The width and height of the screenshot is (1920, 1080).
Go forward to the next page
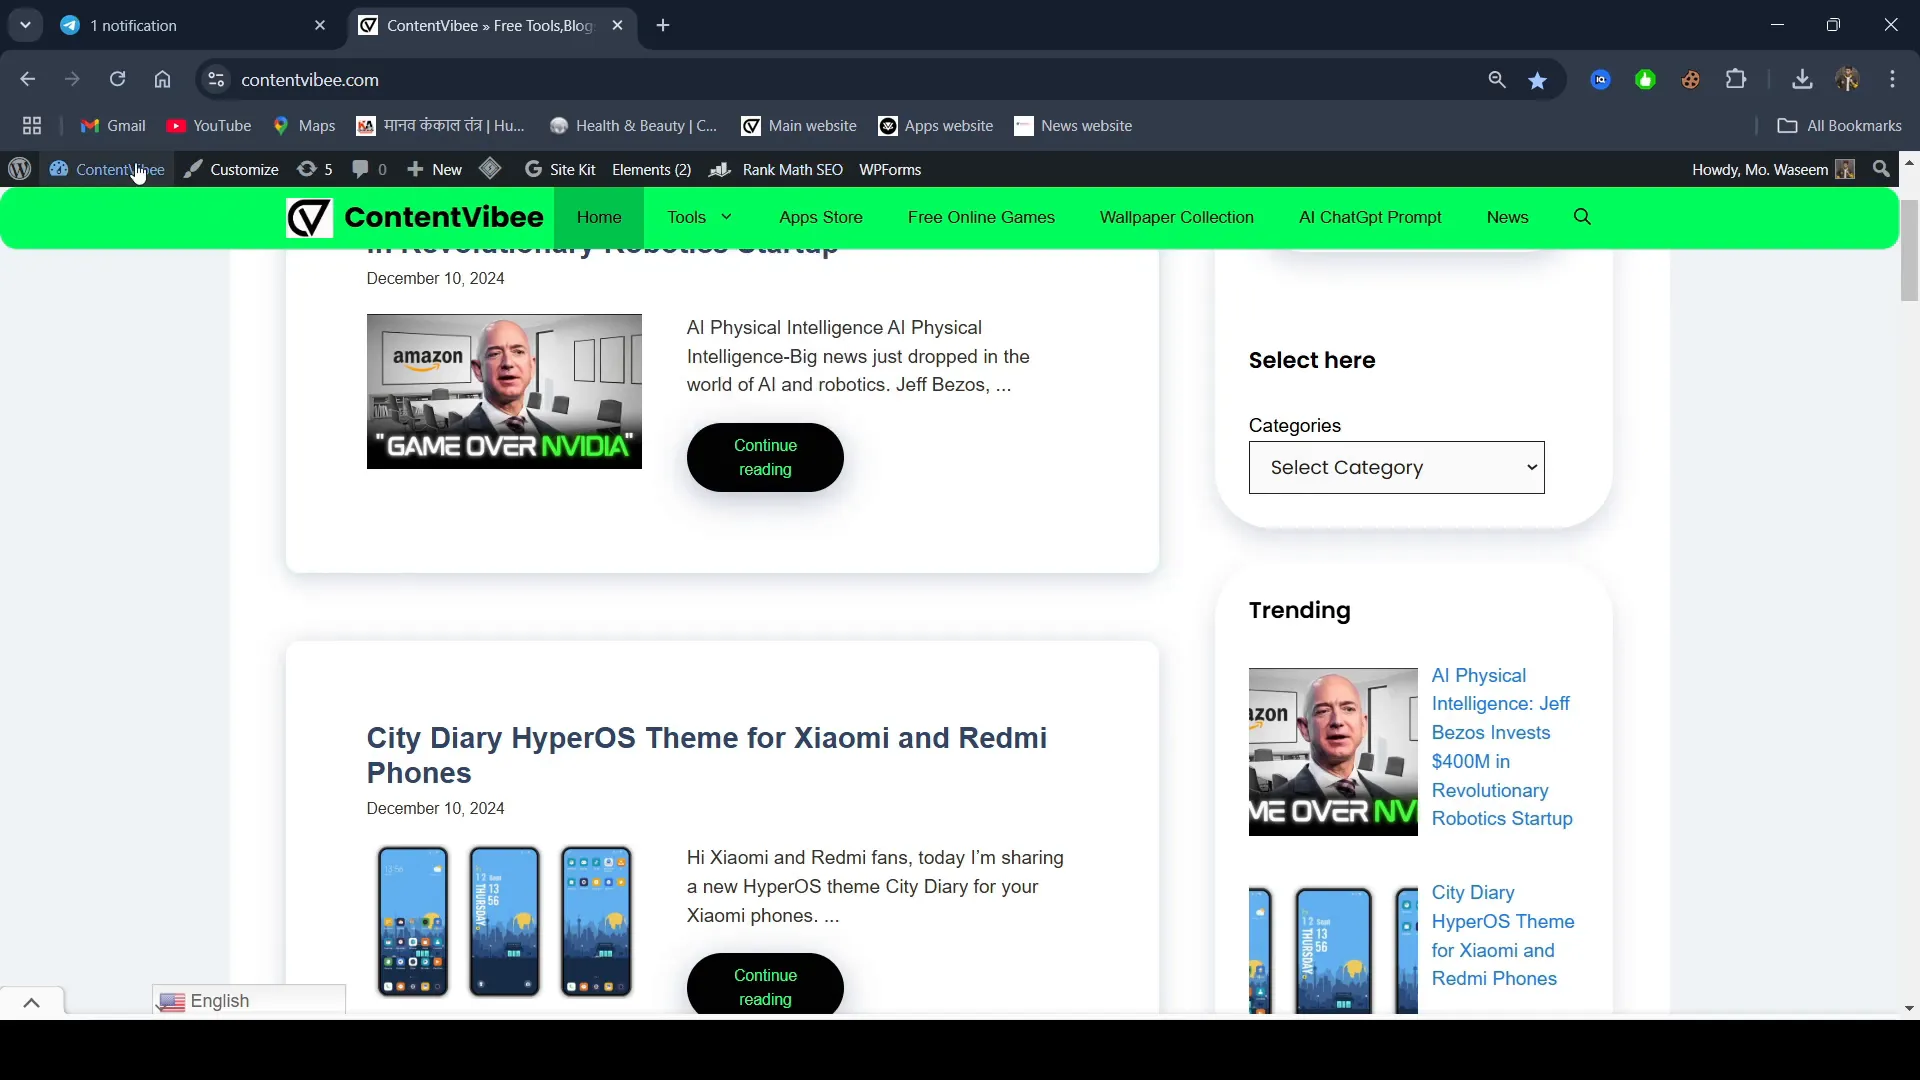point(72,80)
